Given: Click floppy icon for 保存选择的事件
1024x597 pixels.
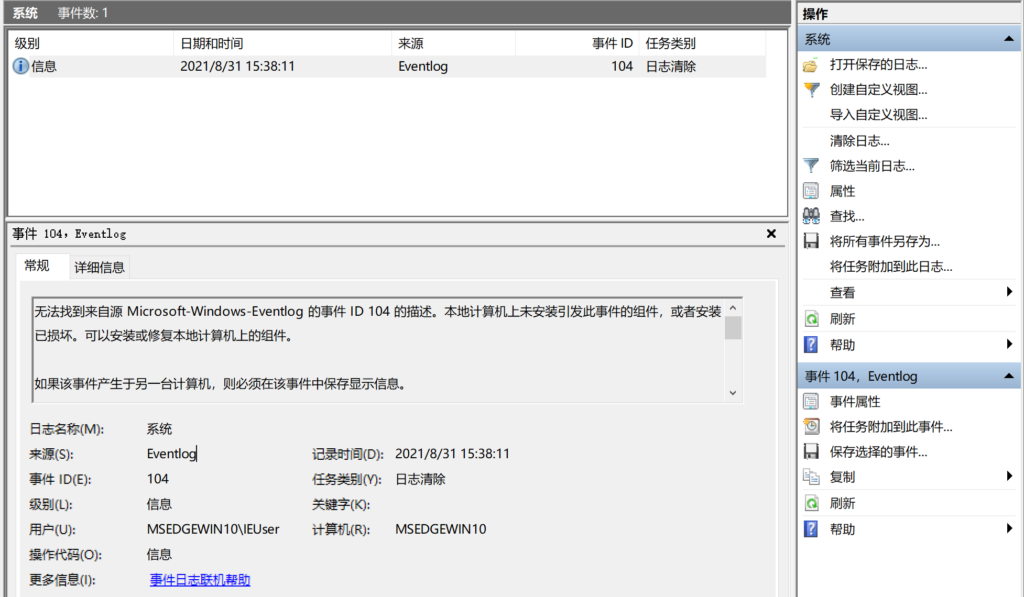Looking at the screenshot, I should tap(810, 451).
